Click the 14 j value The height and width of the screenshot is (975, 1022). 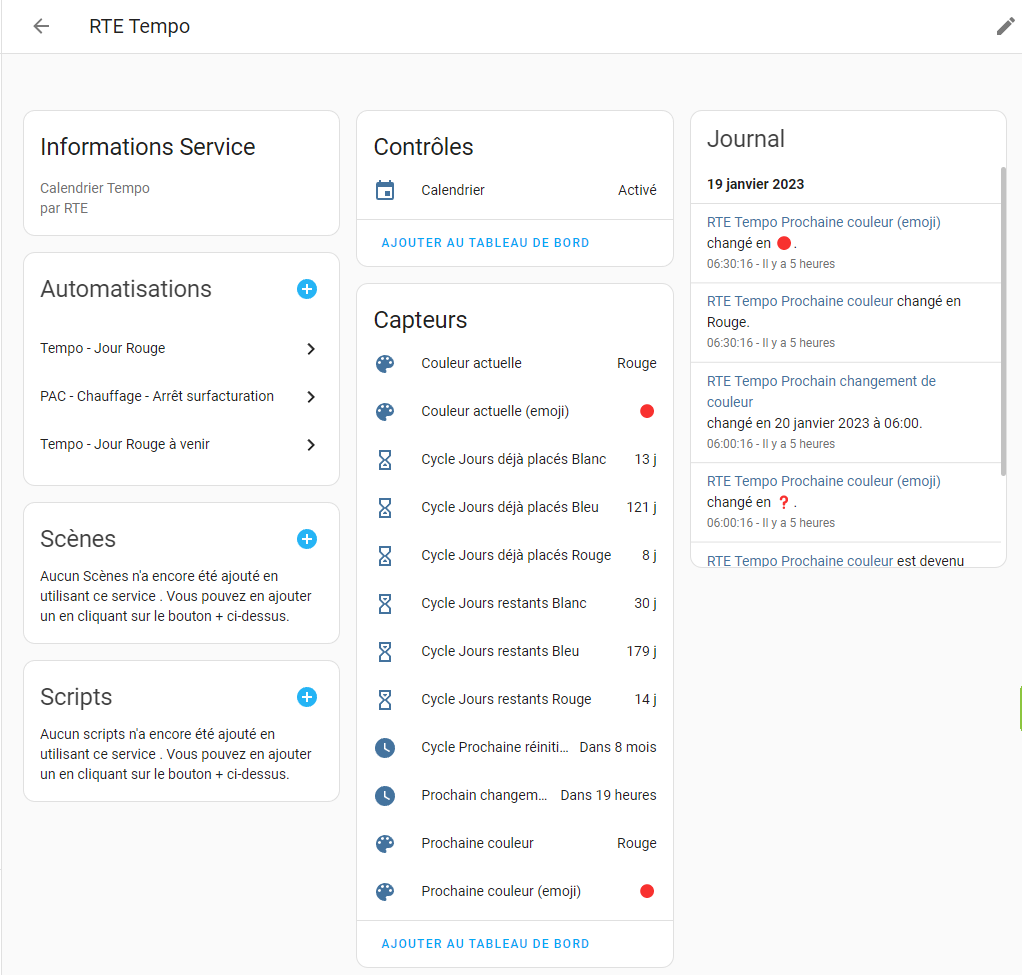[x=645, y=699]
